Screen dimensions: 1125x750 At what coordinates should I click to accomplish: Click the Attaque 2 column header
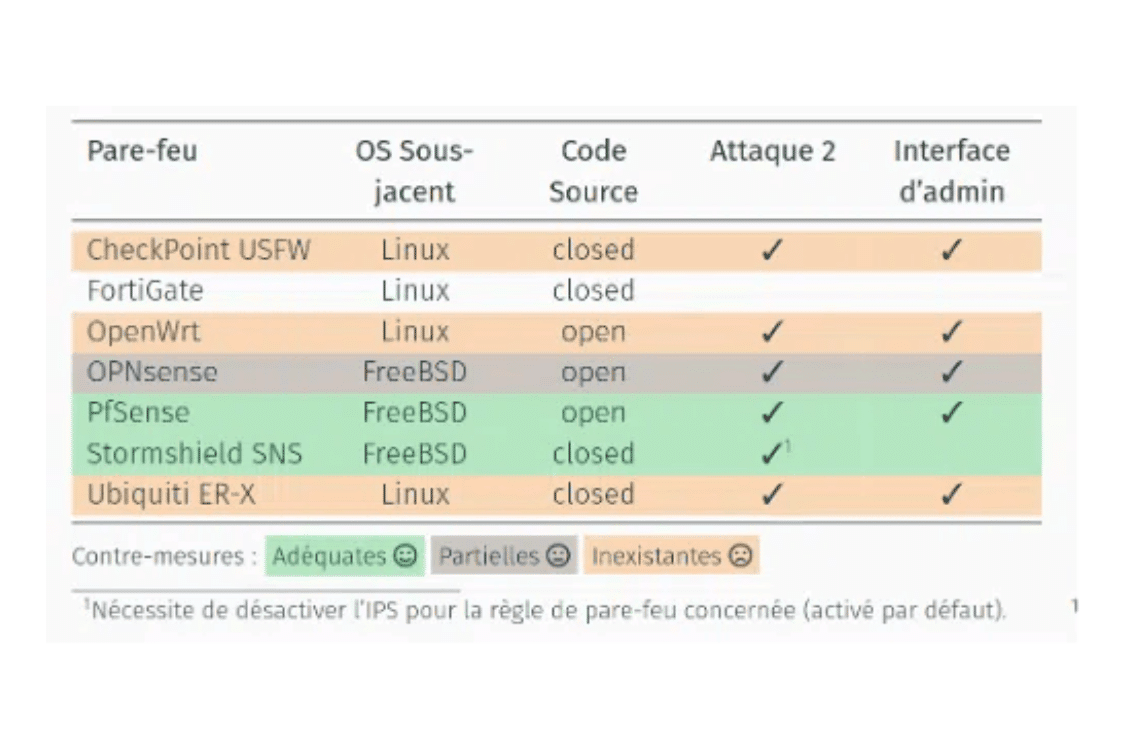773,151
